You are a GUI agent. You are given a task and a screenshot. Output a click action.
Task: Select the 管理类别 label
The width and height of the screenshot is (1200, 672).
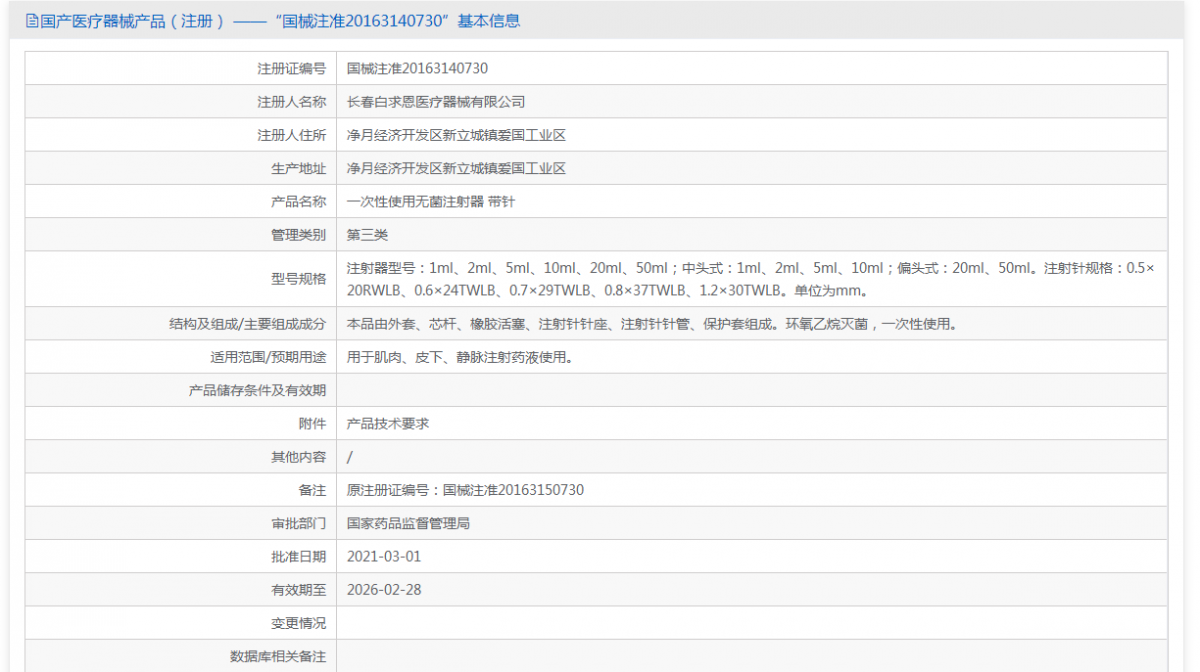coord(299,235)
